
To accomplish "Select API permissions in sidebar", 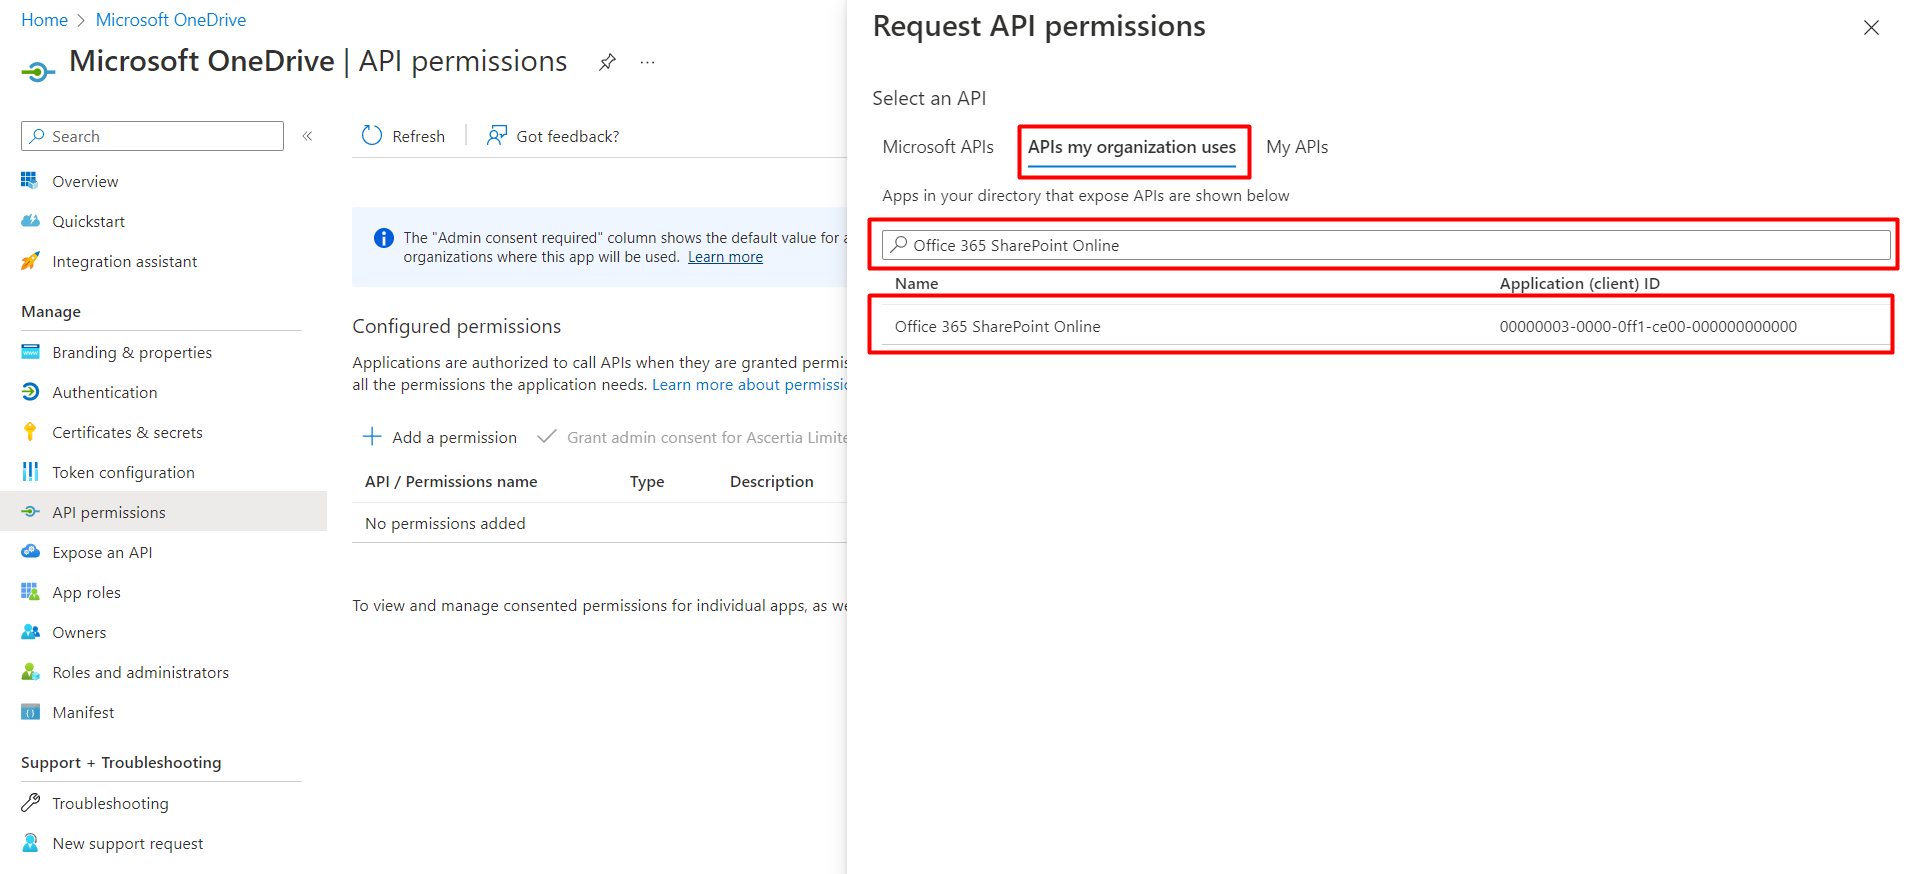I will click(163, 512).
